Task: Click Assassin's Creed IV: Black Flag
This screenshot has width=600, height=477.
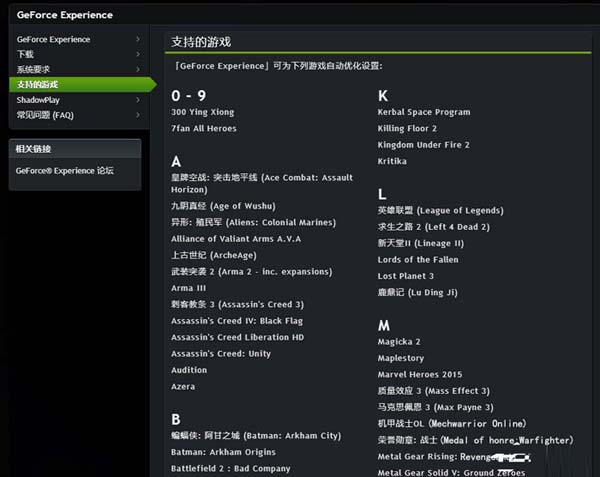Action: pyautogui.click(x=237, y=321)
